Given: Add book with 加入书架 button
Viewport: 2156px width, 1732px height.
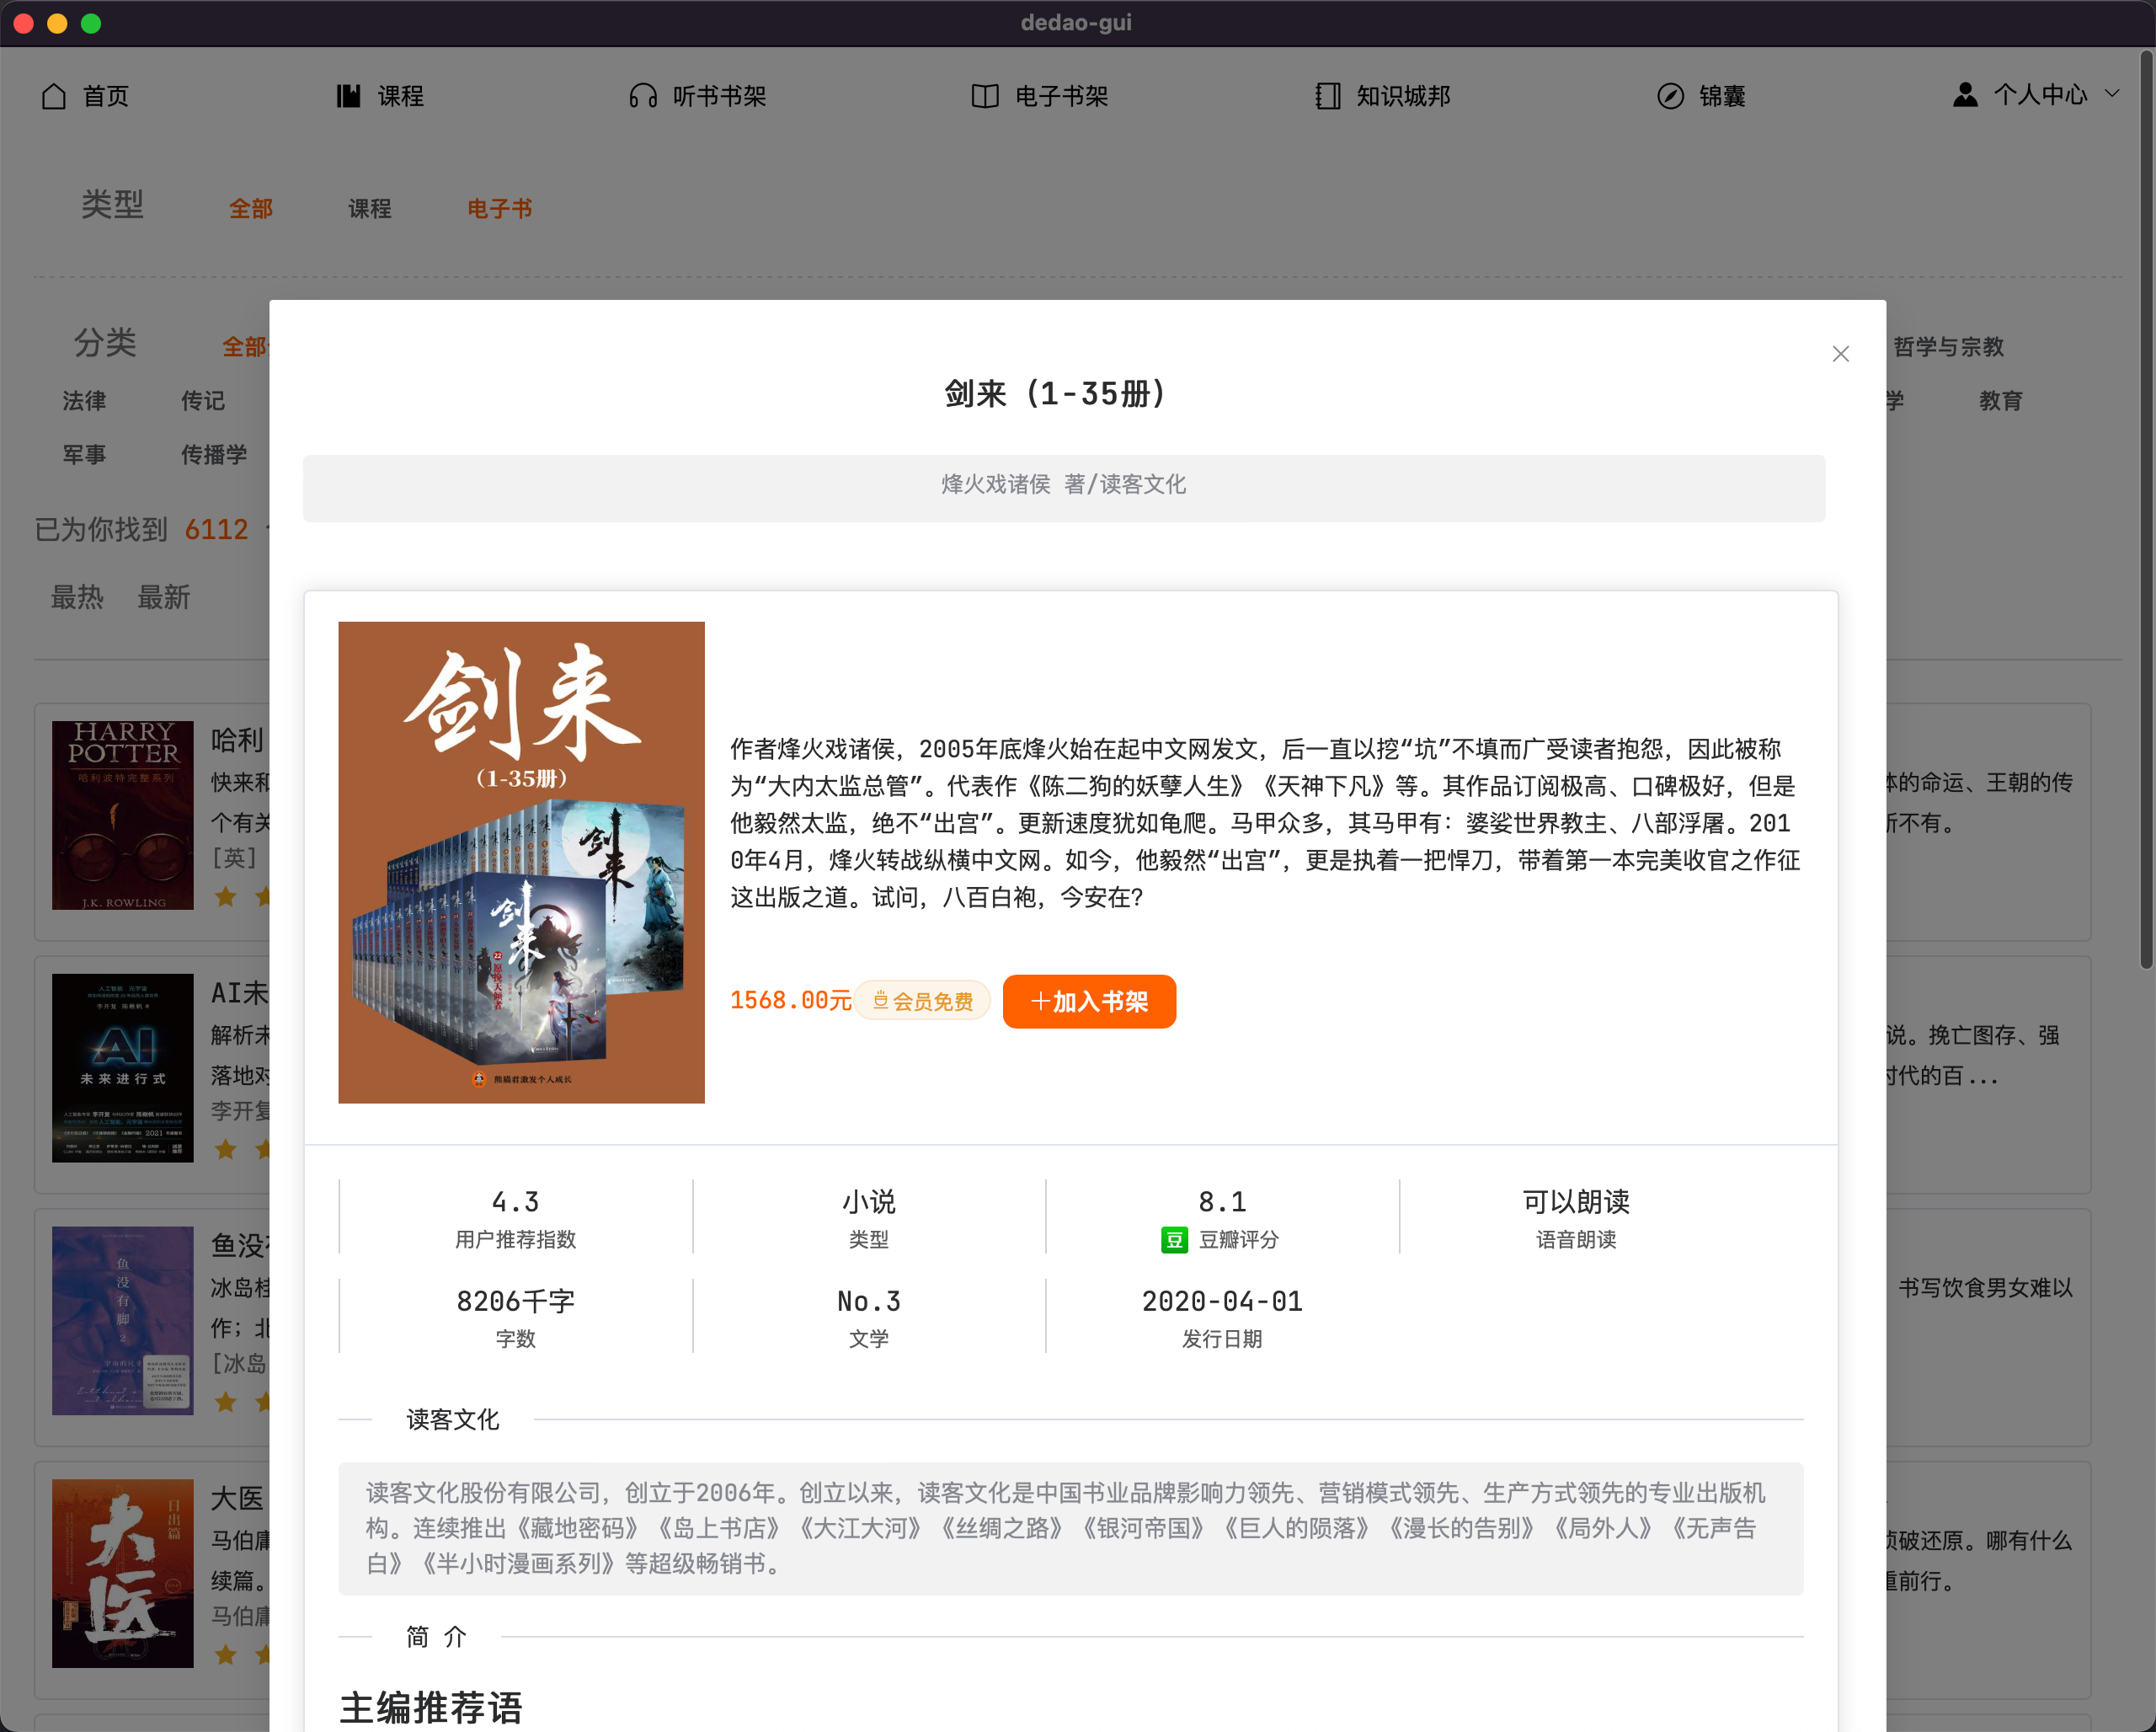Looking at the screenshot, I should point(1088,1001).
